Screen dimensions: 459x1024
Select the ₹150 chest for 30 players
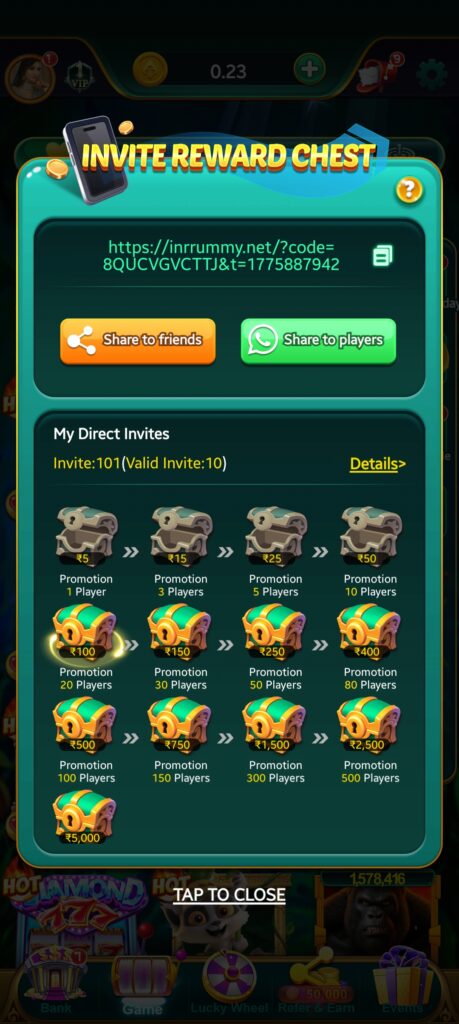pos(181,632)
